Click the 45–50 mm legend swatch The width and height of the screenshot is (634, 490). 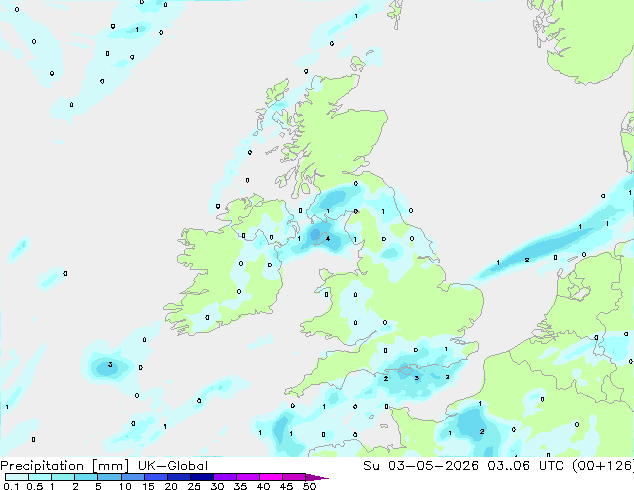pyautogui.click(x=294, y=477)
